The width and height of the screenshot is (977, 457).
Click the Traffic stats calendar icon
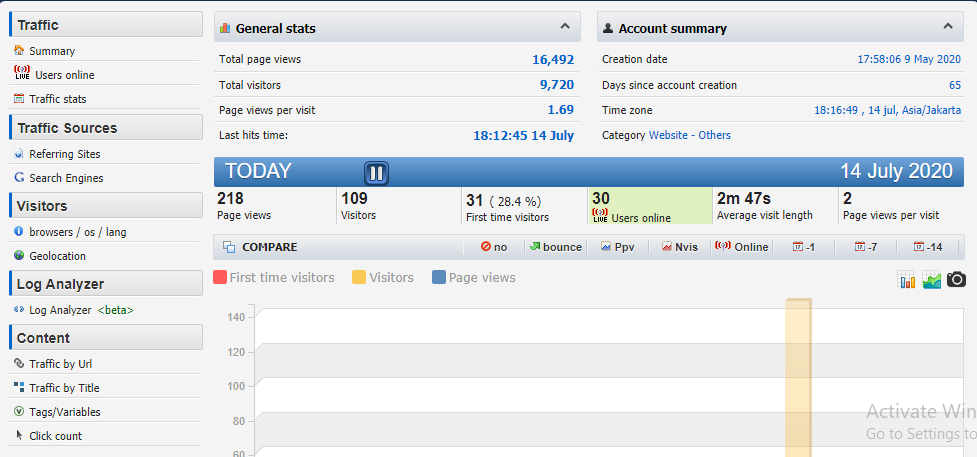pos(19,98)
